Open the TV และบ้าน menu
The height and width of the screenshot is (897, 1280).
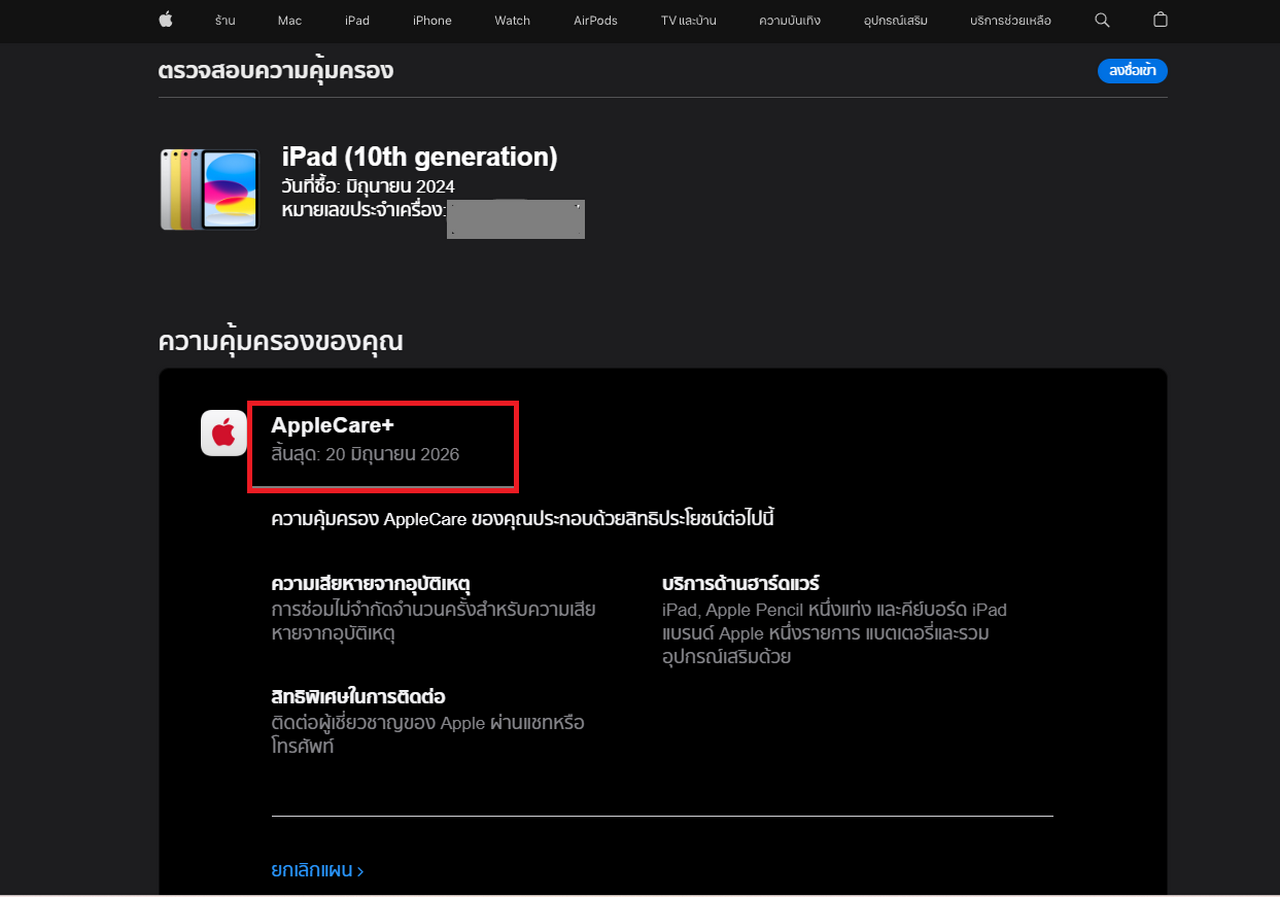coord(688,20)
